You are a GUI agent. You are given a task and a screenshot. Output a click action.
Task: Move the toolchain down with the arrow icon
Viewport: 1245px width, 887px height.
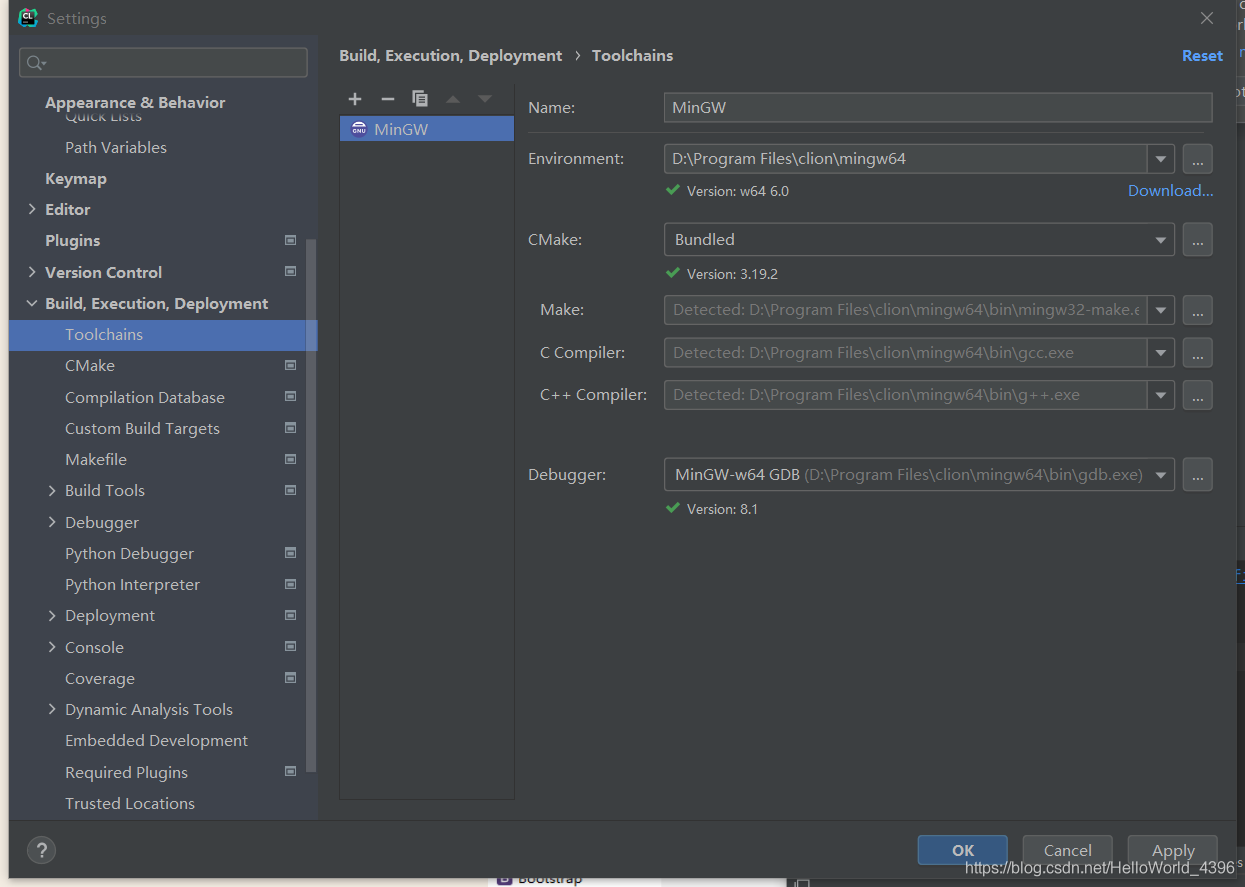click(x=485, y=98)
